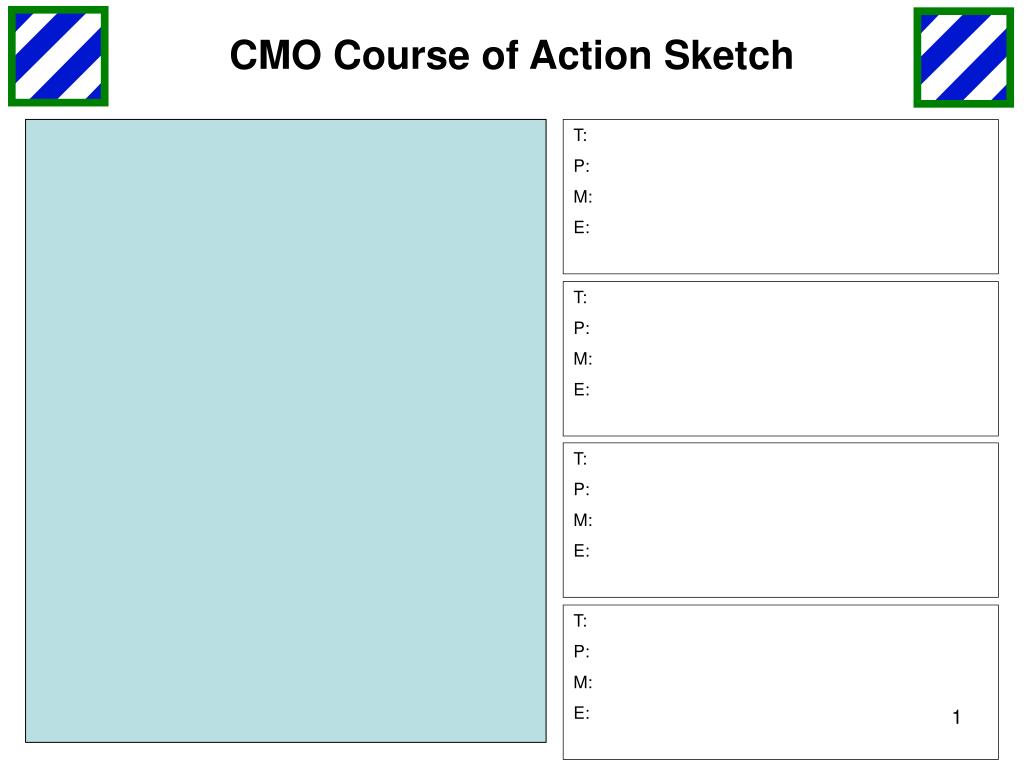This screenshot has width=1024, height=768.
Task: Click the M: line in second box
Action: point(583,359)
